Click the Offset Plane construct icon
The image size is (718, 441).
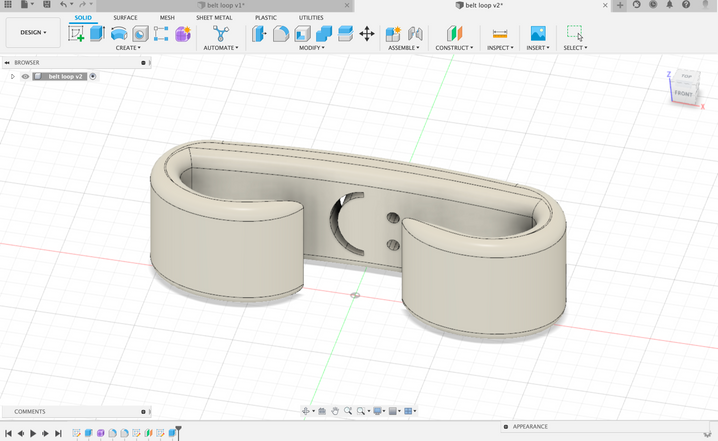[x=455, y=33]
